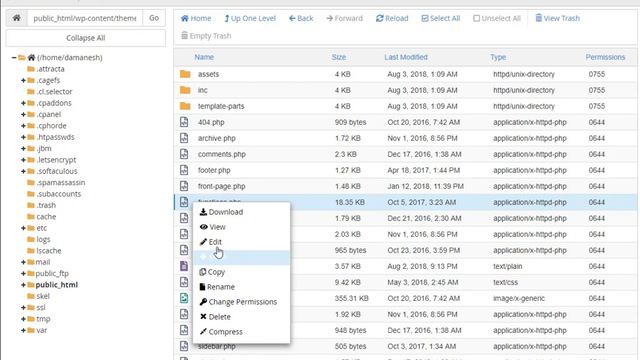Click the archive.php file icon
The width and height of the screenshot is (640, 360).
(x=184, y=138)
